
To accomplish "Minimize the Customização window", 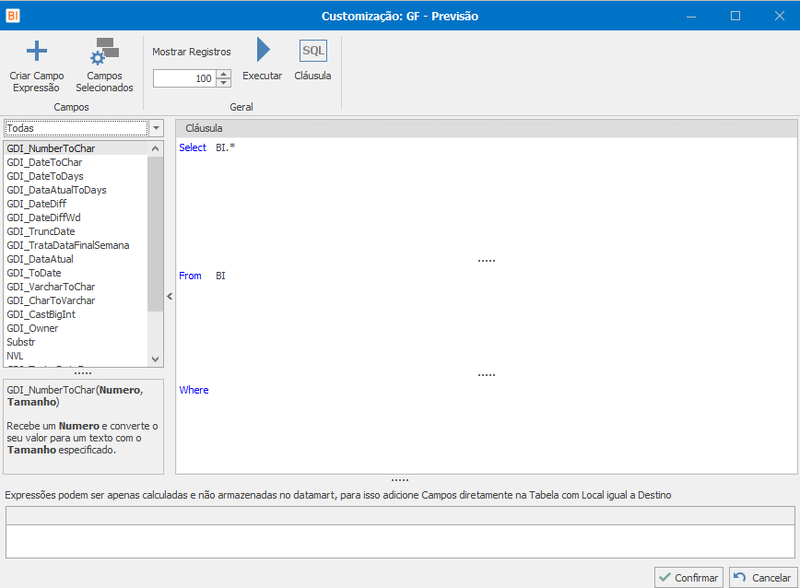I will click(691, 16).
